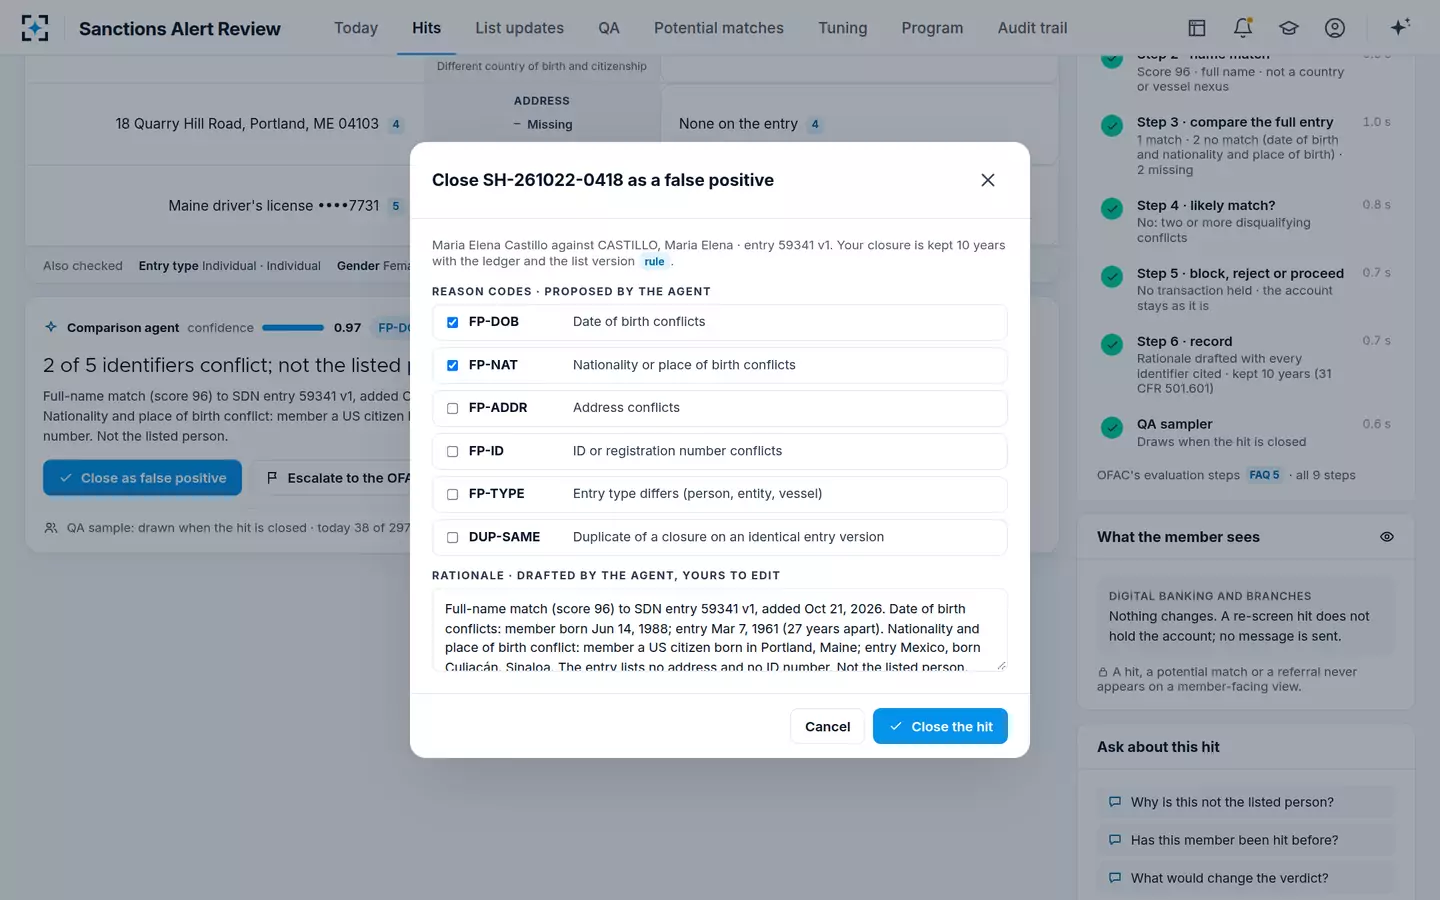Image resolution: width=1440 pixels, height=900 pixels.
Task: Open the layout panel icon in header
Action: pos(1197,28)
